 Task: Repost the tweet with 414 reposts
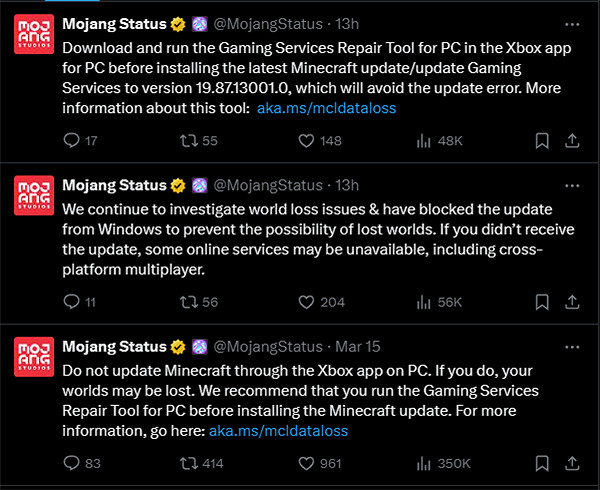click(x=187, y=464)
